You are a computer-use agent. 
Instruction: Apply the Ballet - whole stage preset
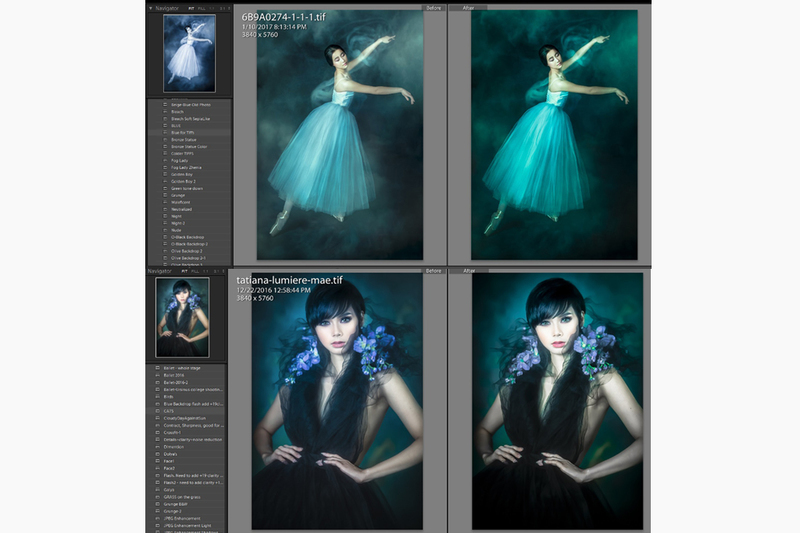[182, 368]
